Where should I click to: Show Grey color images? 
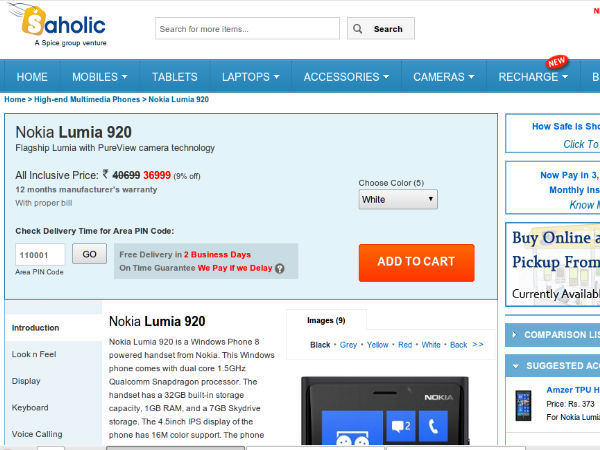pyautogui.click(x=348, y=345)
